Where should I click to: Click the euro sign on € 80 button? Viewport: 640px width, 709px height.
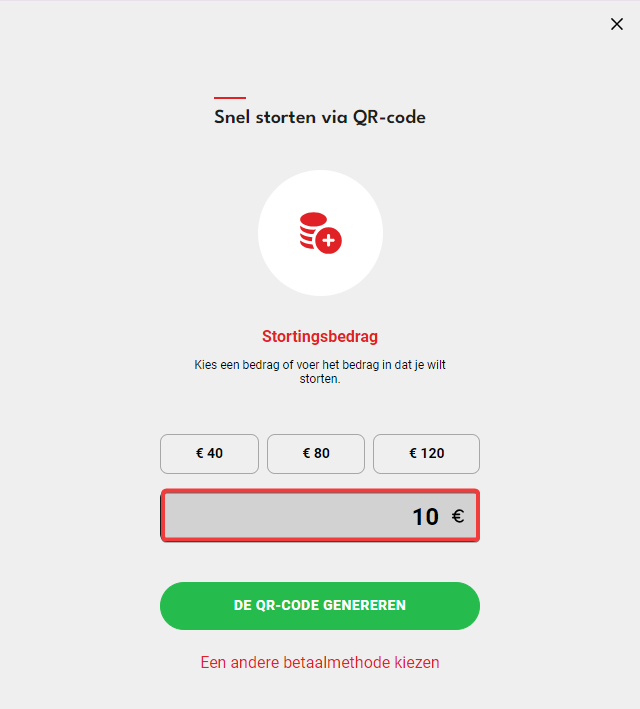click(306, 453)
